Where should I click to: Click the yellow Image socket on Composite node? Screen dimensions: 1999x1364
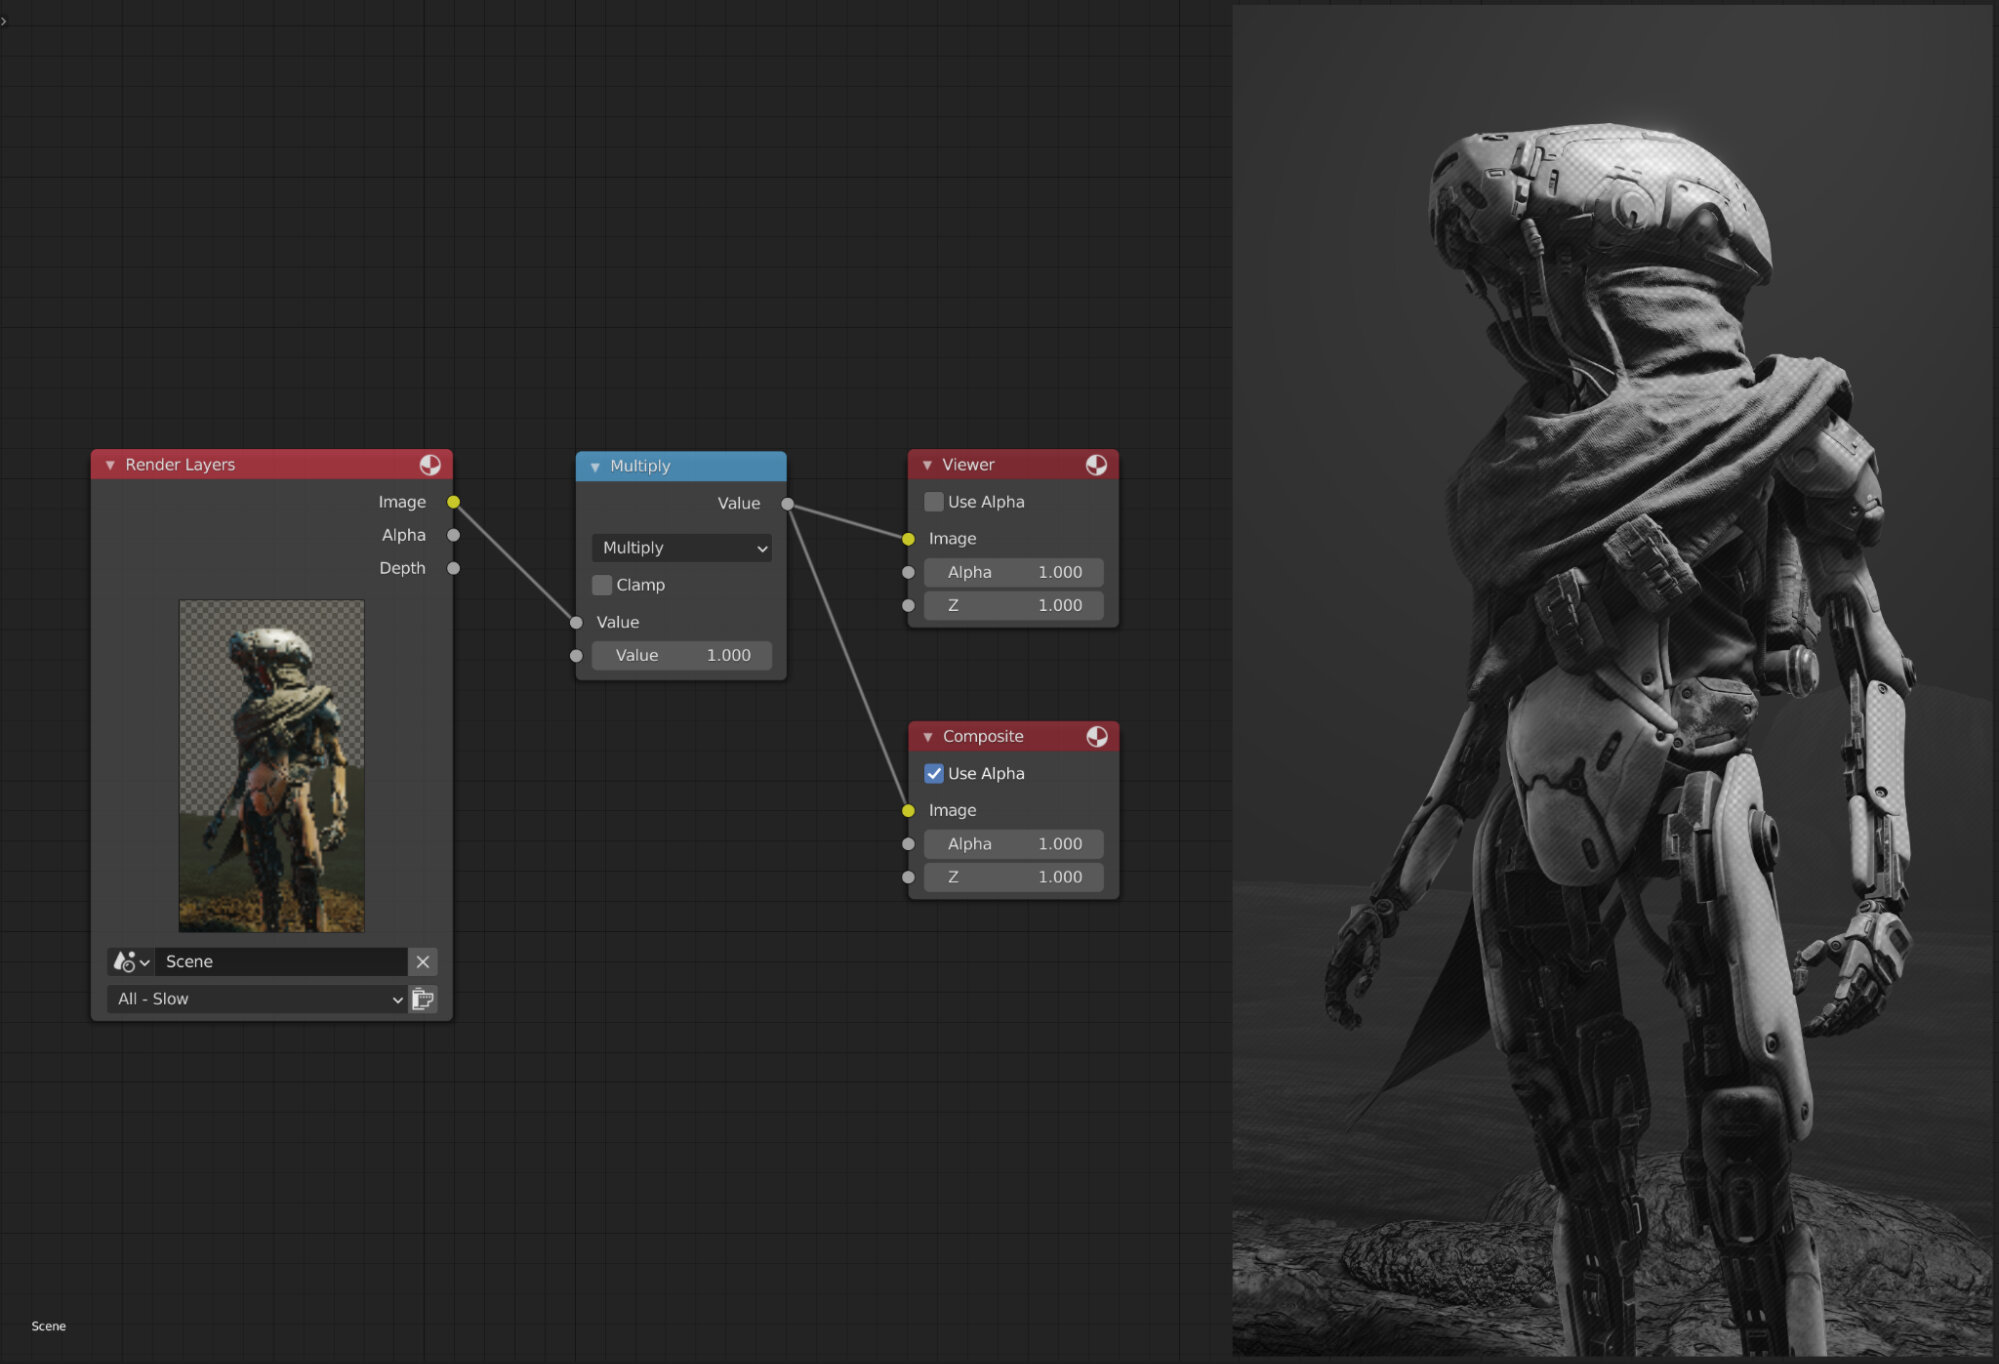[908, 810]
